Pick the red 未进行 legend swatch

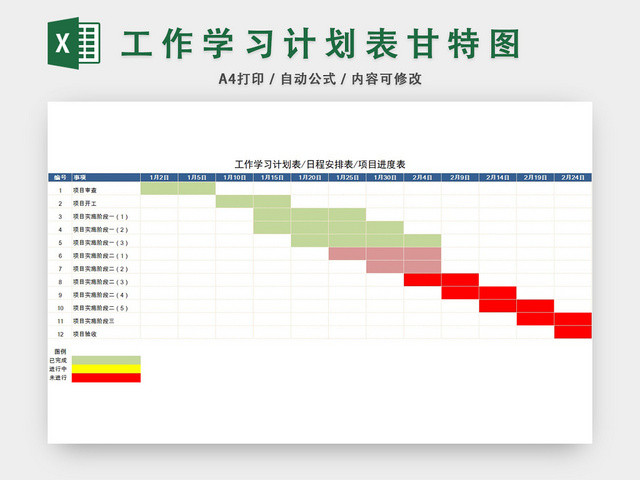(x=106, y=378)
